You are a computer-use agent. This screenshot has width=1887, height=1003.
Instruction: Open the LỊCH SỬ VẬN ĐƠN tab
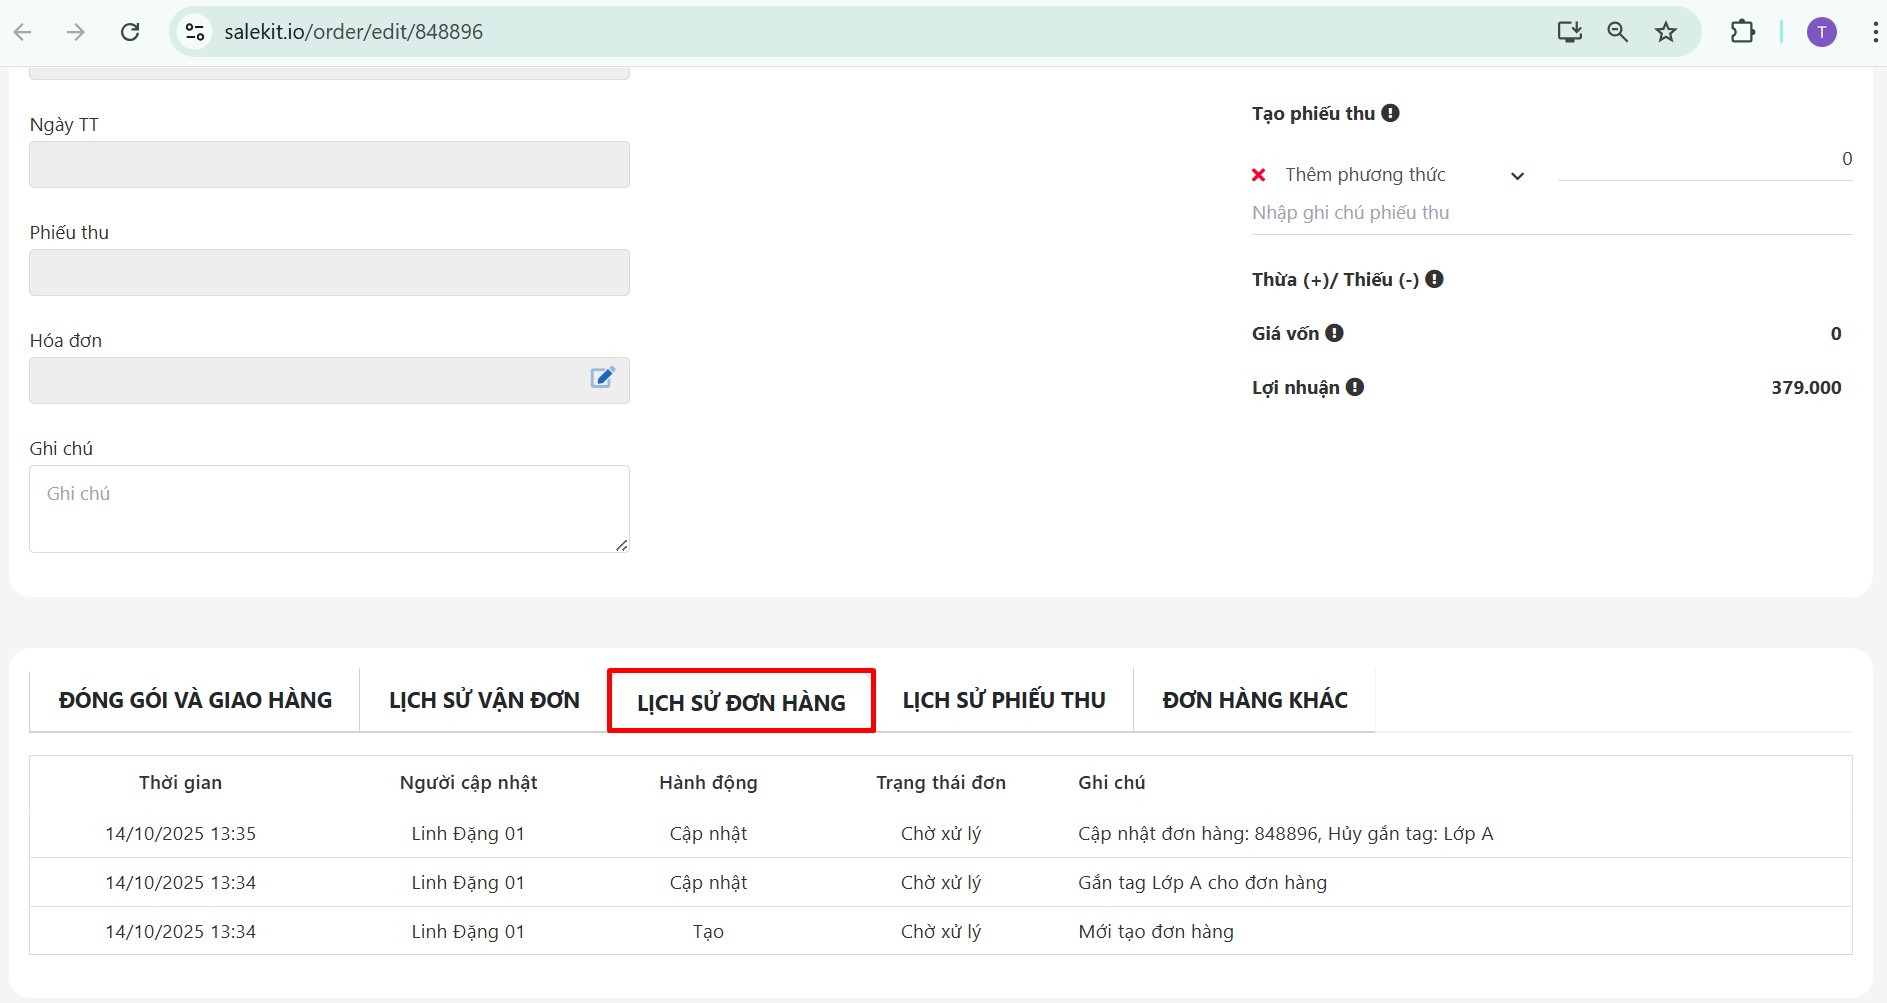pyautogui.click(x=484, y=700)
